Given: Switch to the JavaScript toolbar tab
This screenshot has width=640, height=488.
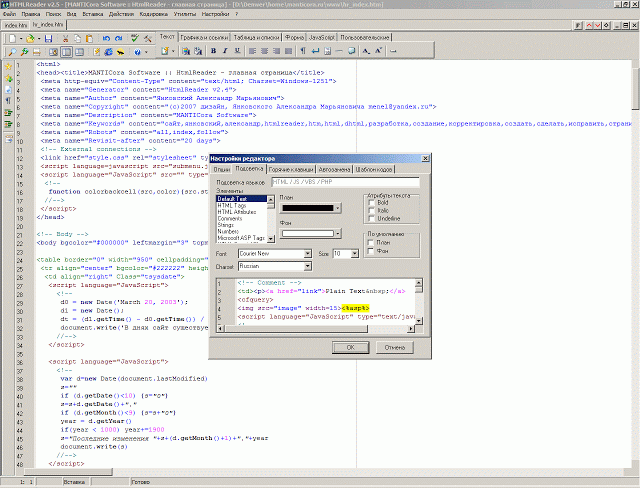Looking at the screenshot, I should tap(322, 38).
